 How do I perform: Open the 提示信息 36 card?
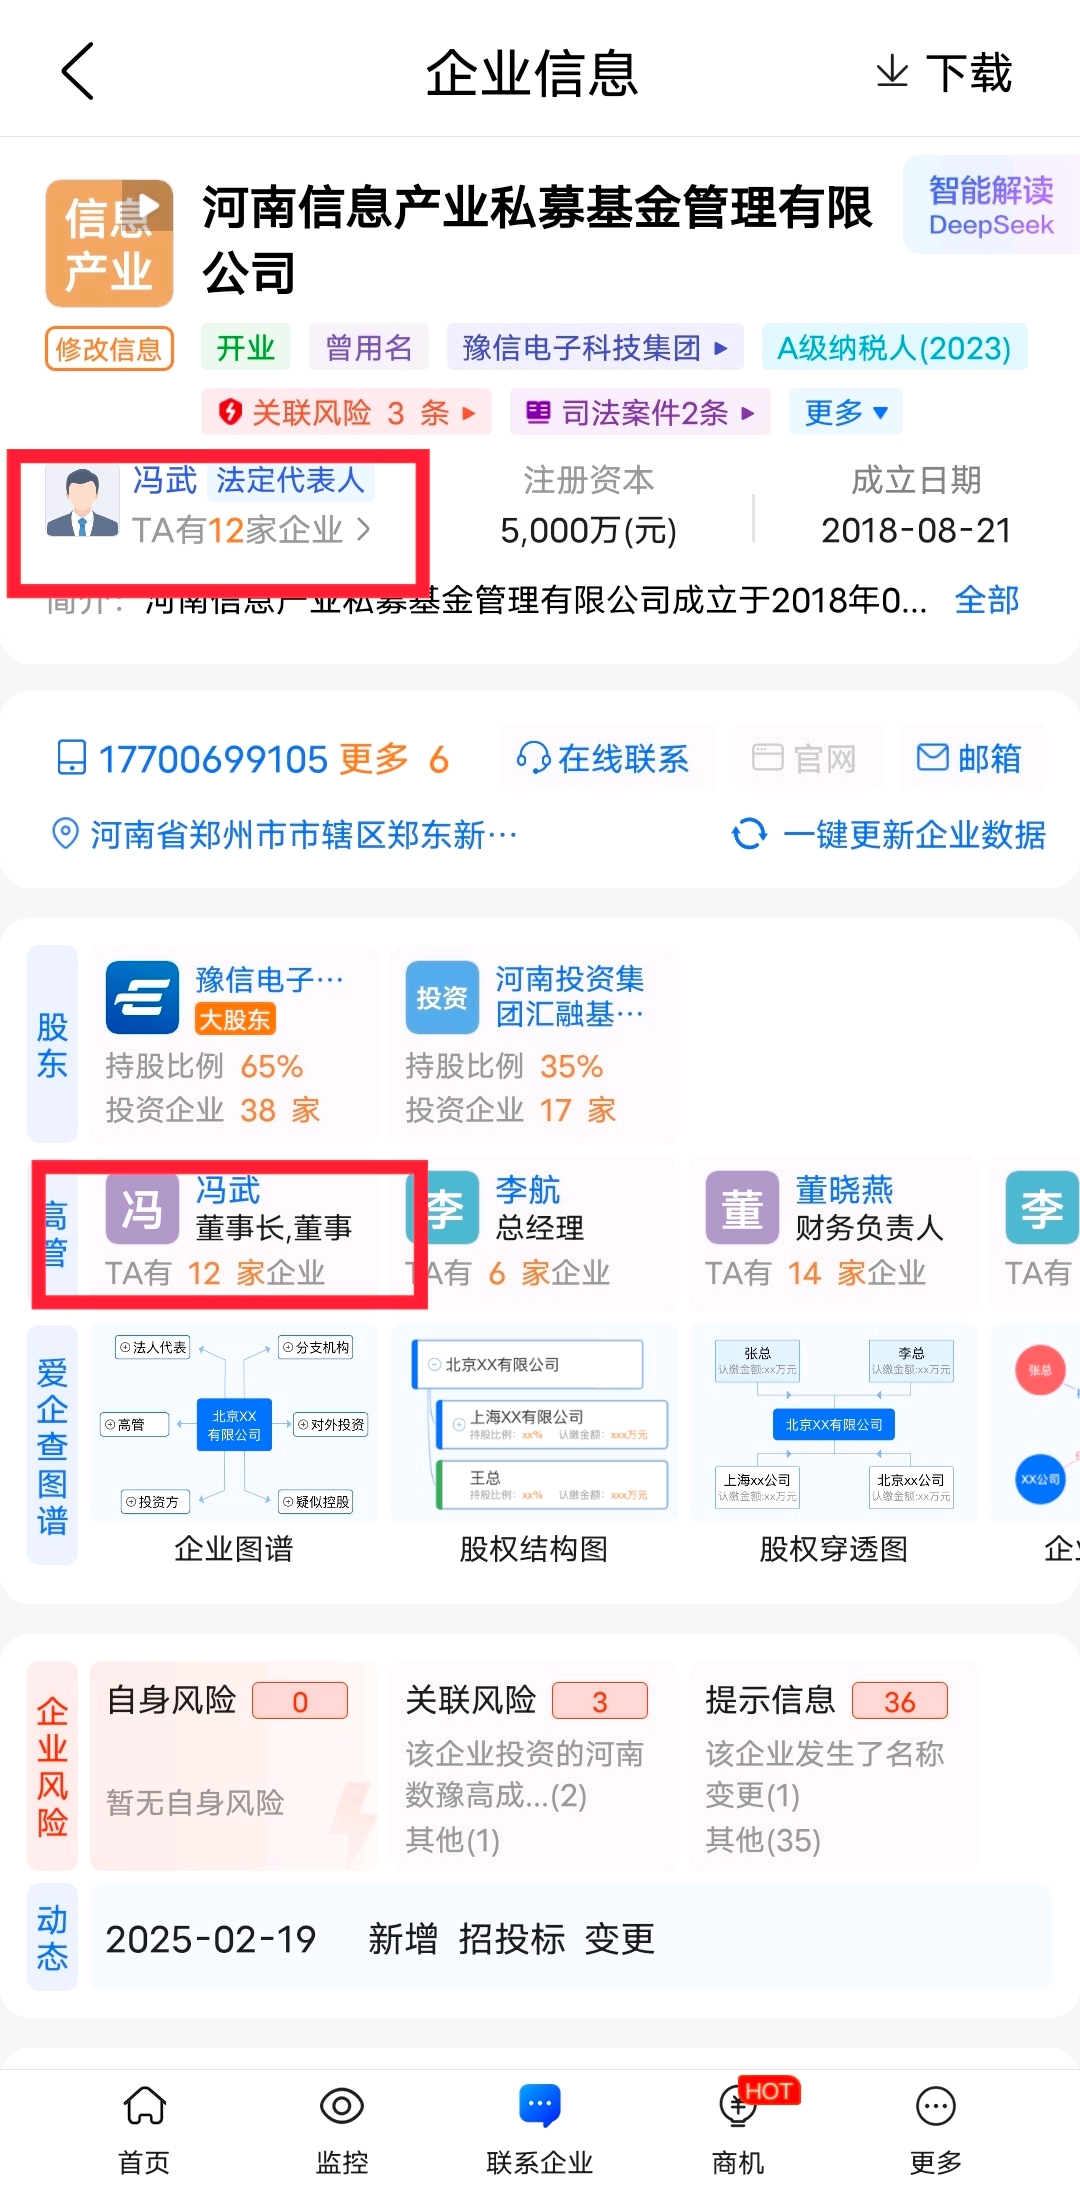pyautogui.click(x=834, y=1766)
